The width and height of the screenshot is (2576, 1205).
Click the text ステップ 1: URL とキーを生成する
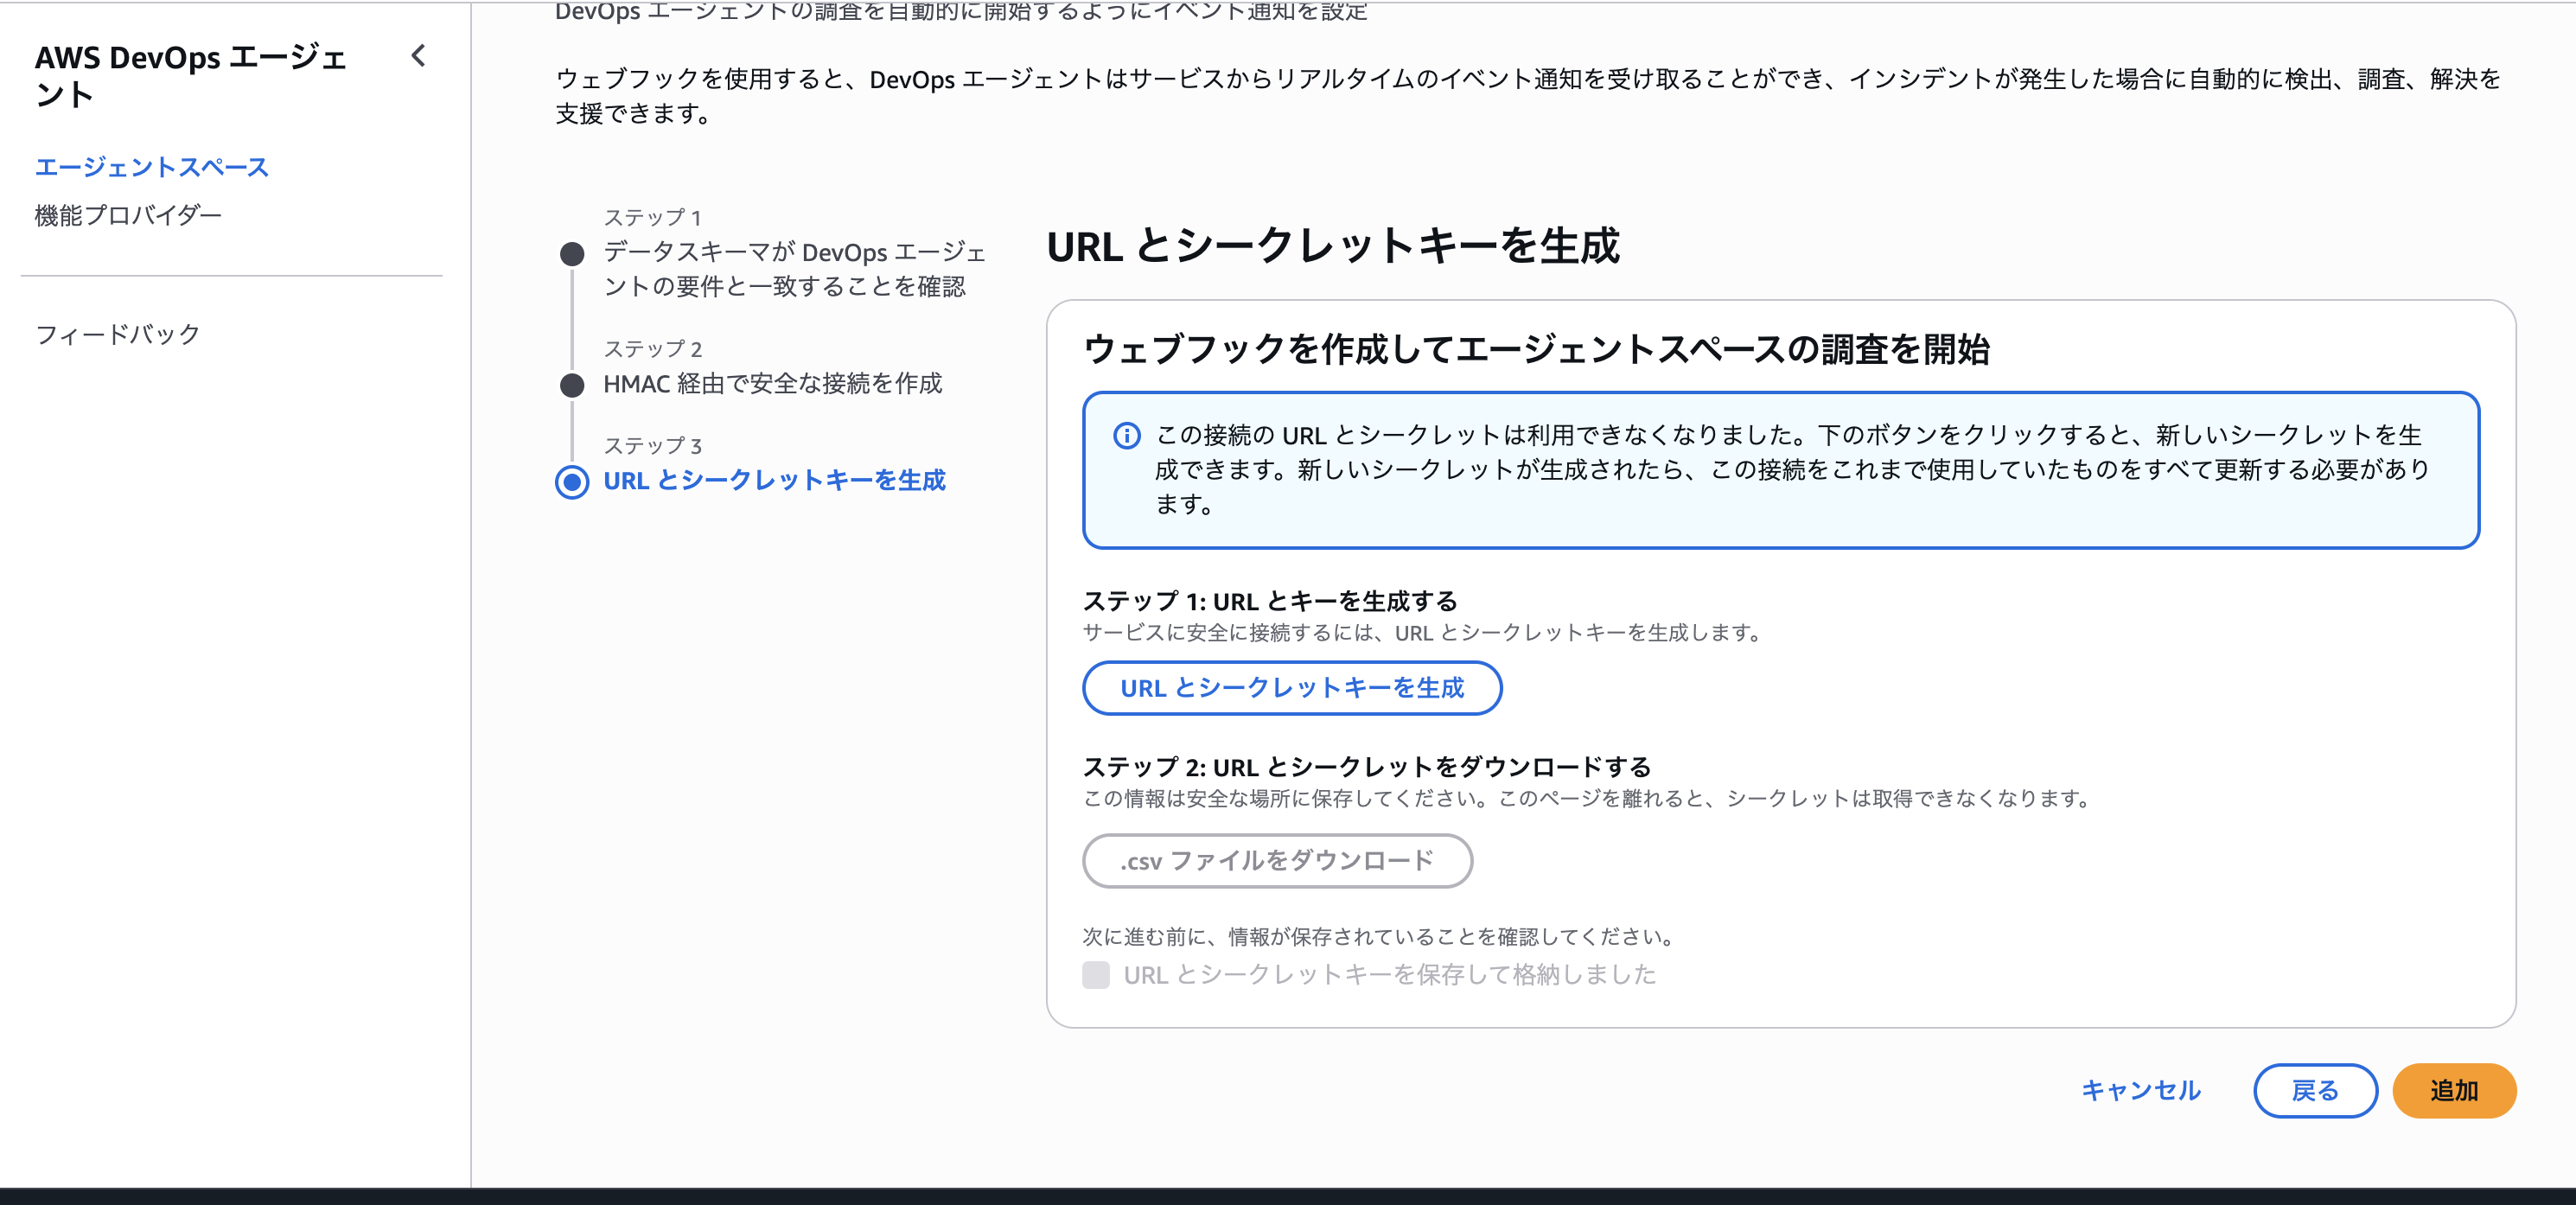[1270, 601]
